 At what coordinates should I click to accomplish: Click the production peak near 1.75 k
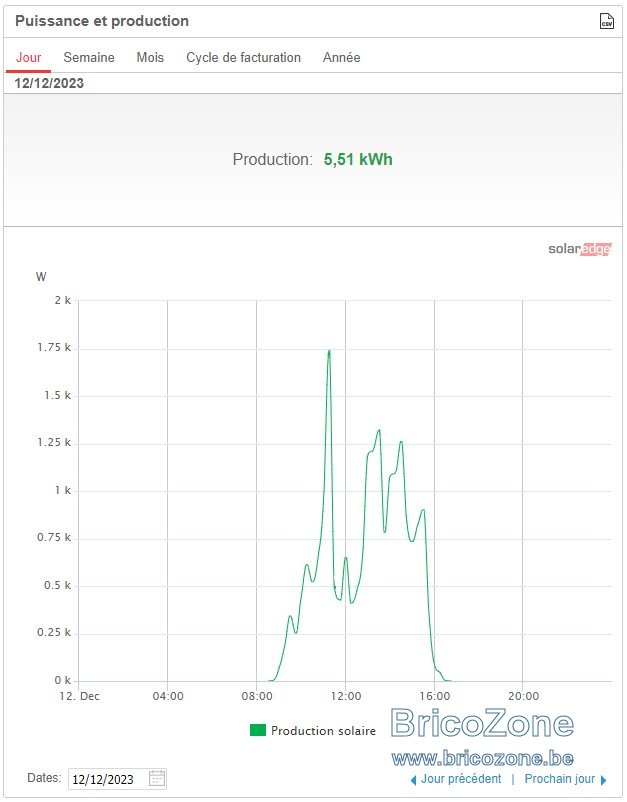(329, 351)
